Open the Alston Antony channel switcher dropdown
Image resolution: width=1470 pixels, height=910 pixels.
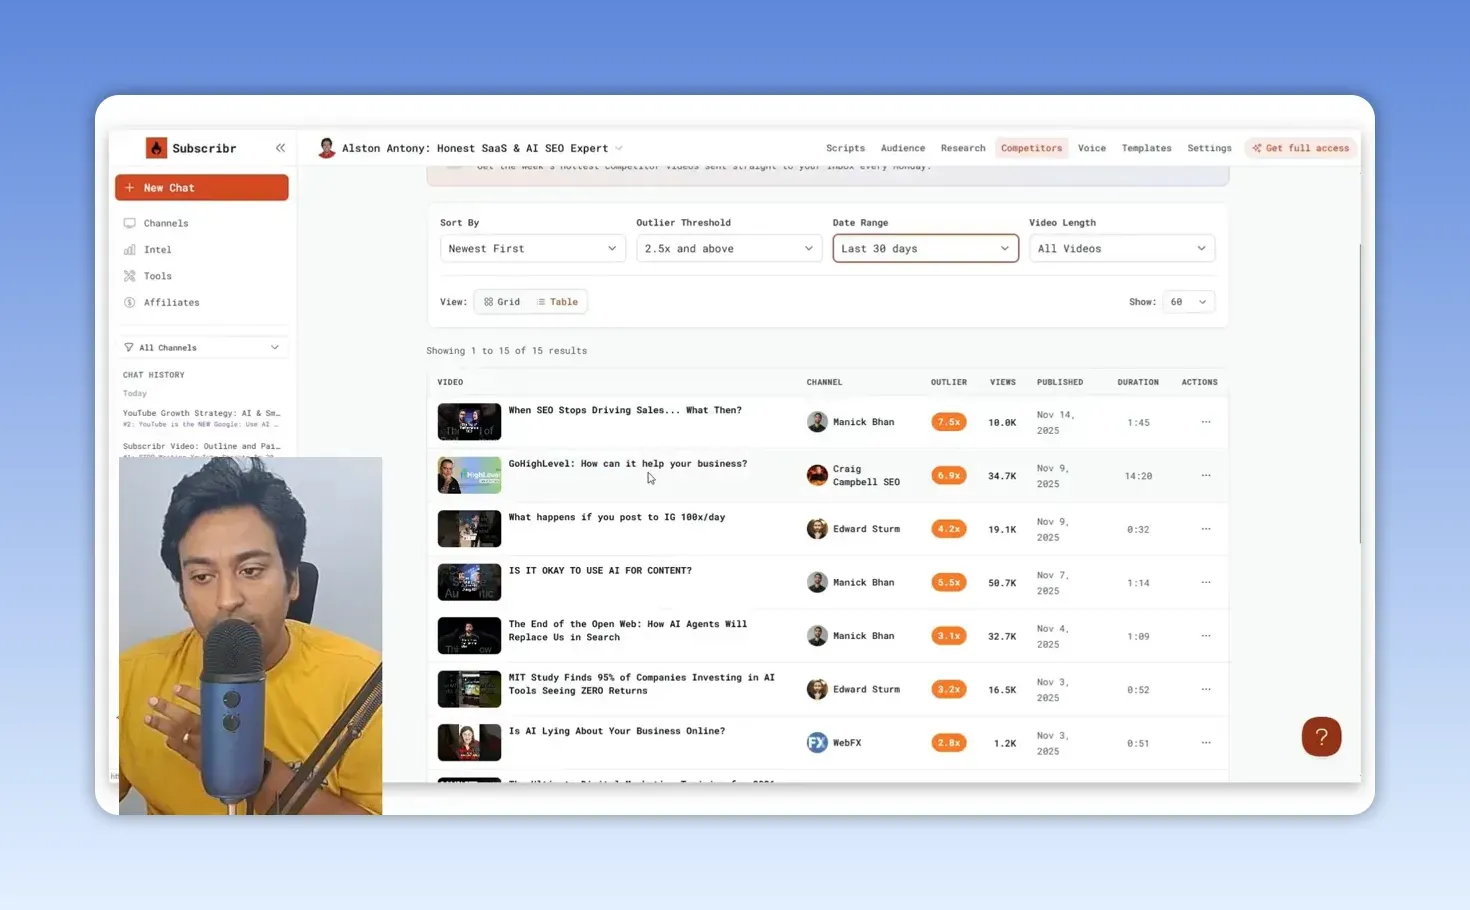470,148
